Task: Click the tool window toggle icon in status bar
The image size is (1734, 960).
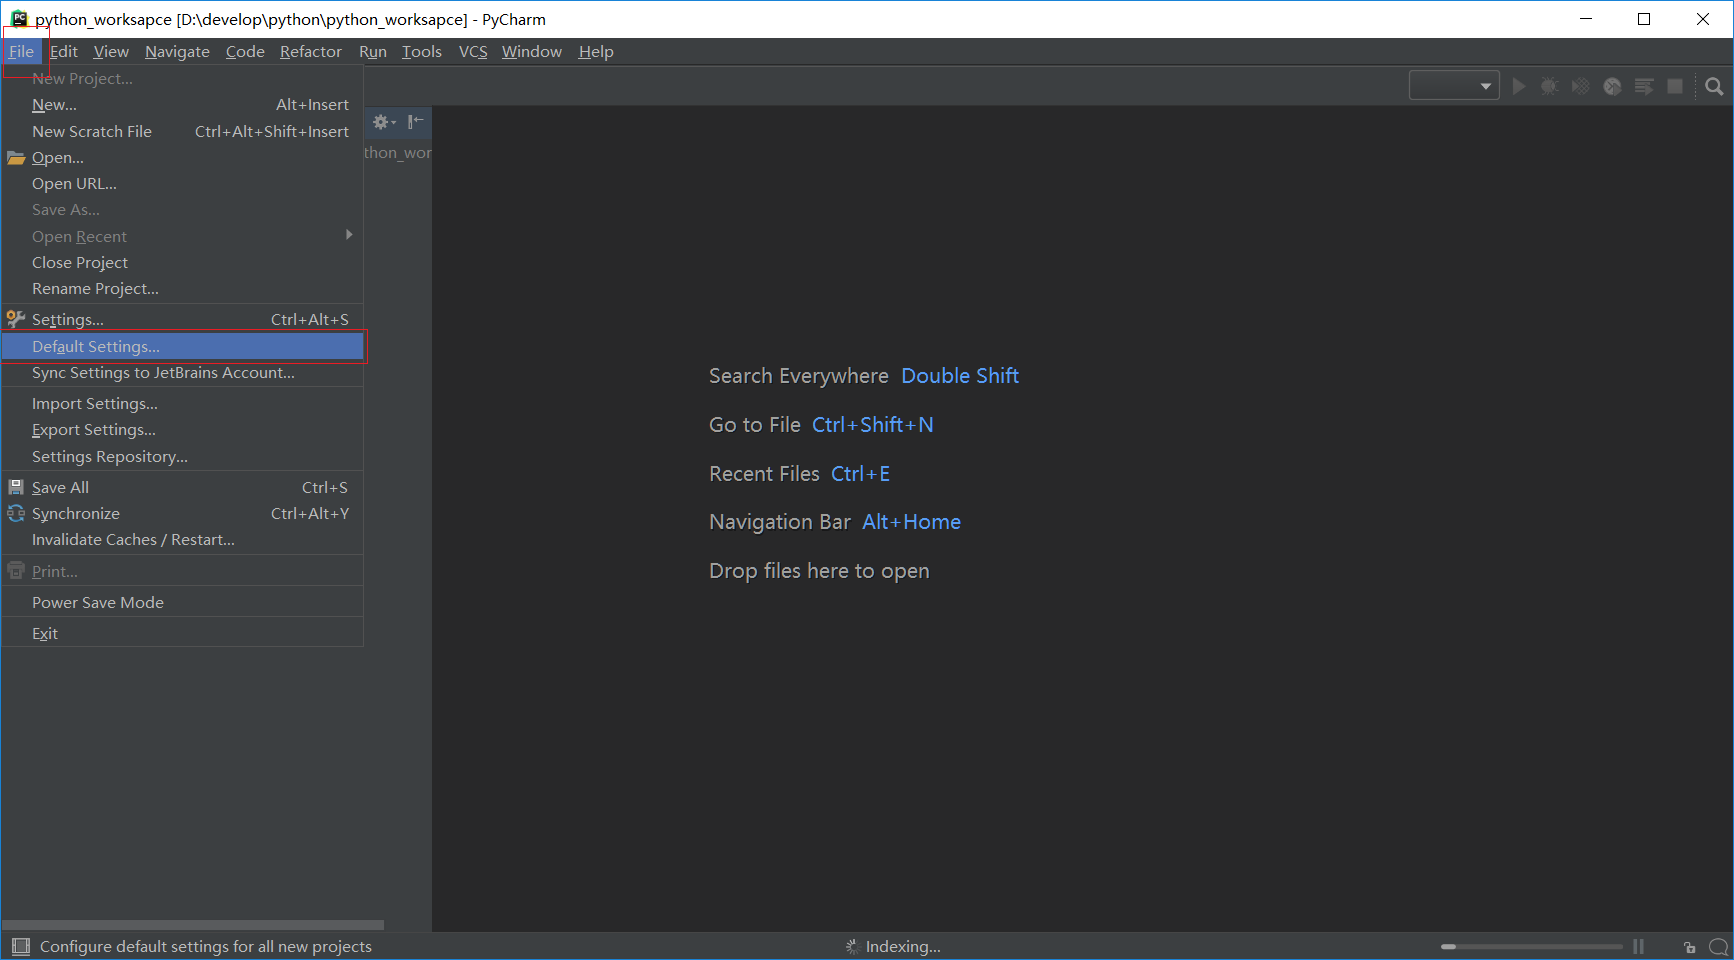Action: coord(21,946)
